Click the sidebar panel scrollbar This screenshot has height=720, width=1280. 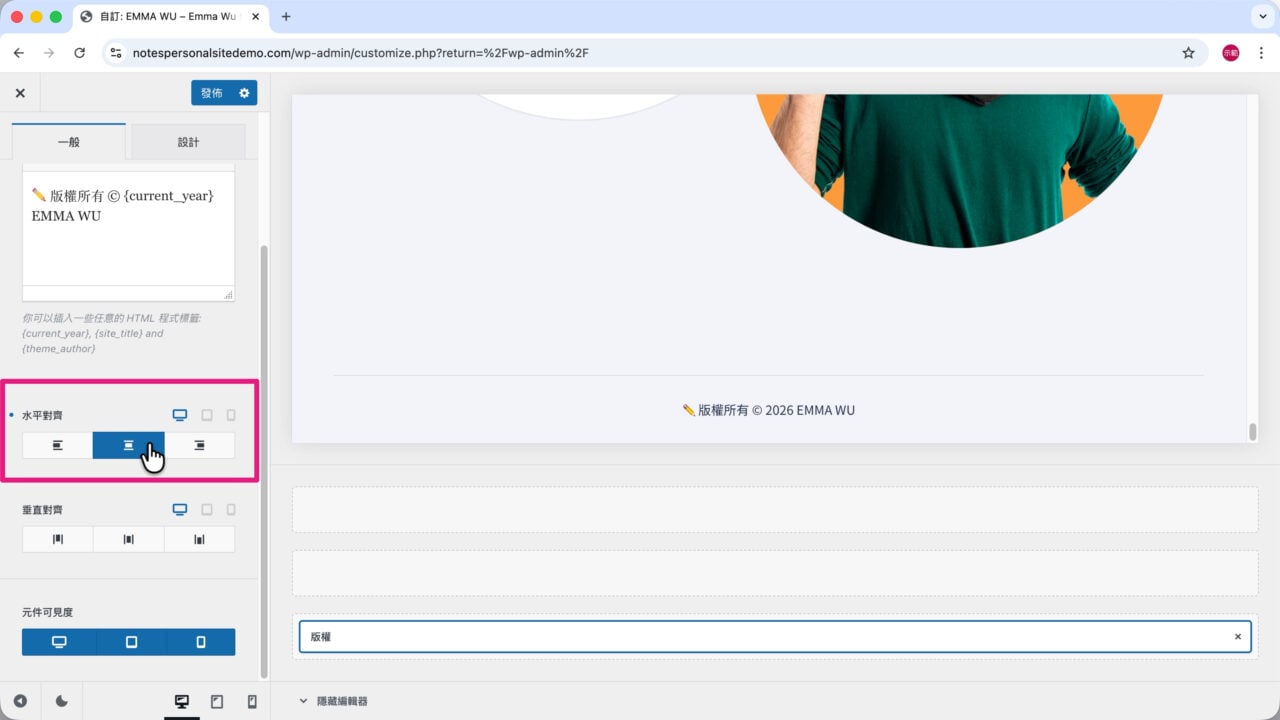[264, 460]
